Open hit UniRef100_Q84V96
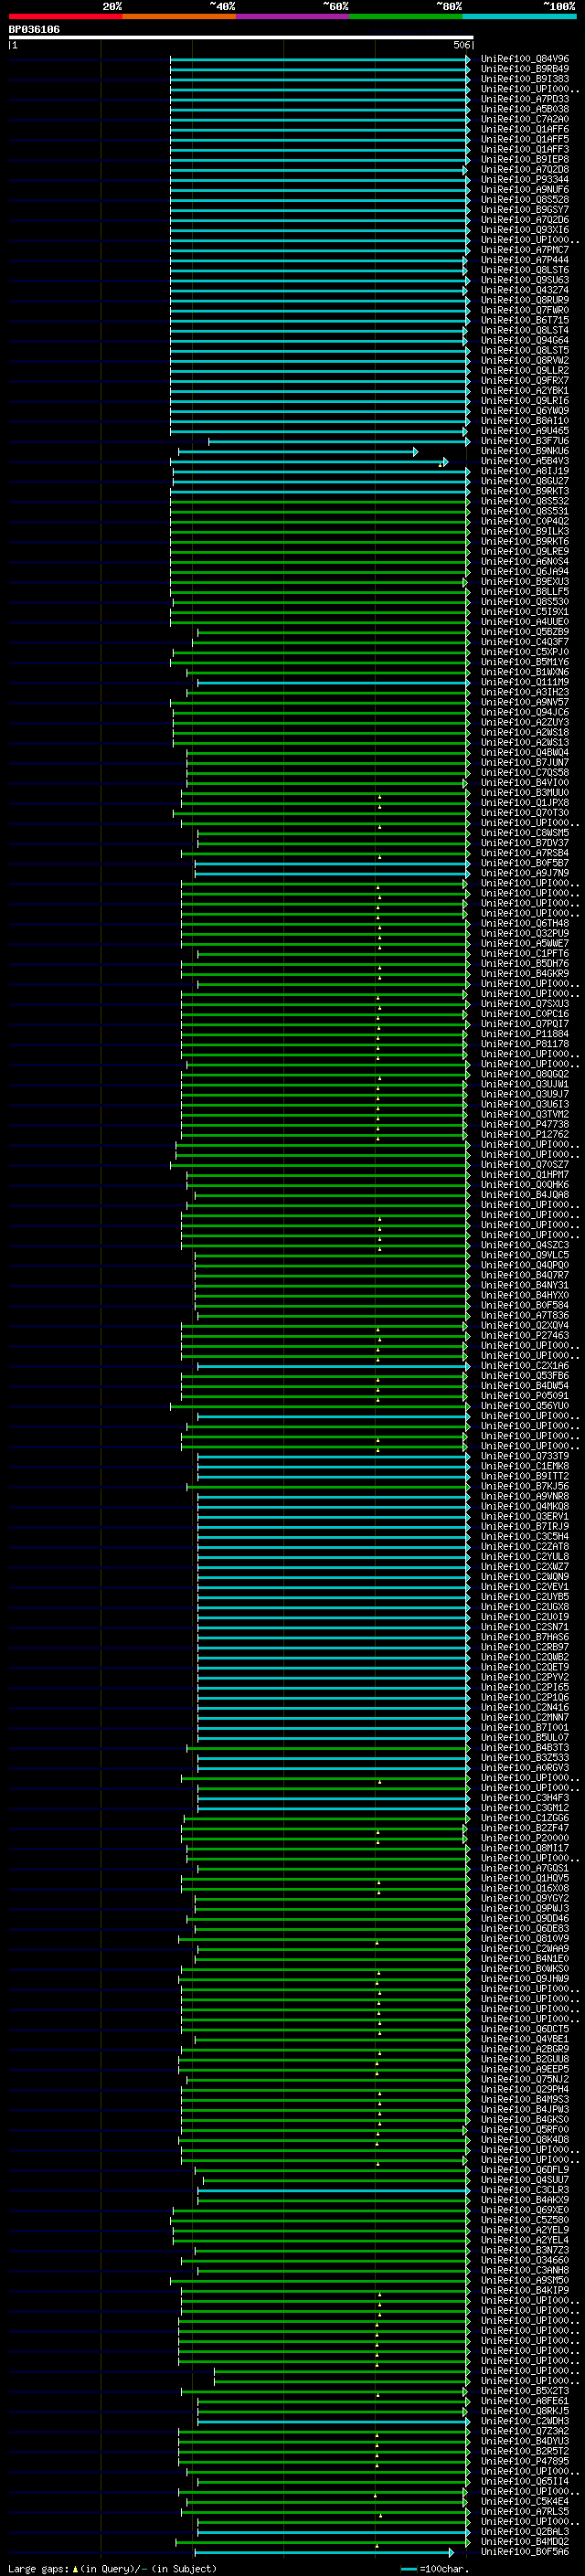The height and width of the screenshot is (2576, 585). (524, 59)
